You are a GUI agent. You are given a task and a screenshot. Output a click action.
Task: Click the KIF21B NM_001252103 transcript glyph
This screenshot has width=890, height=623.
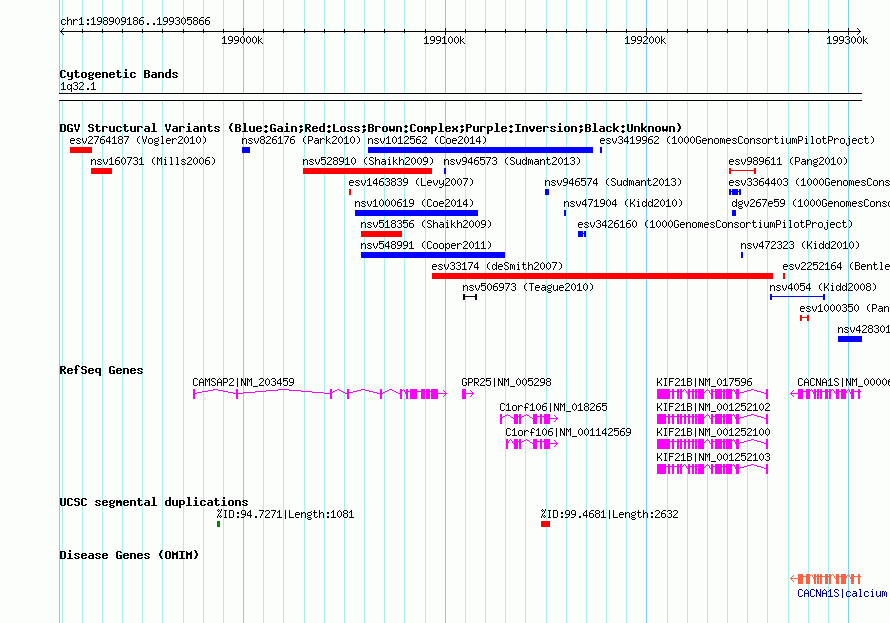tap(712, 469)
